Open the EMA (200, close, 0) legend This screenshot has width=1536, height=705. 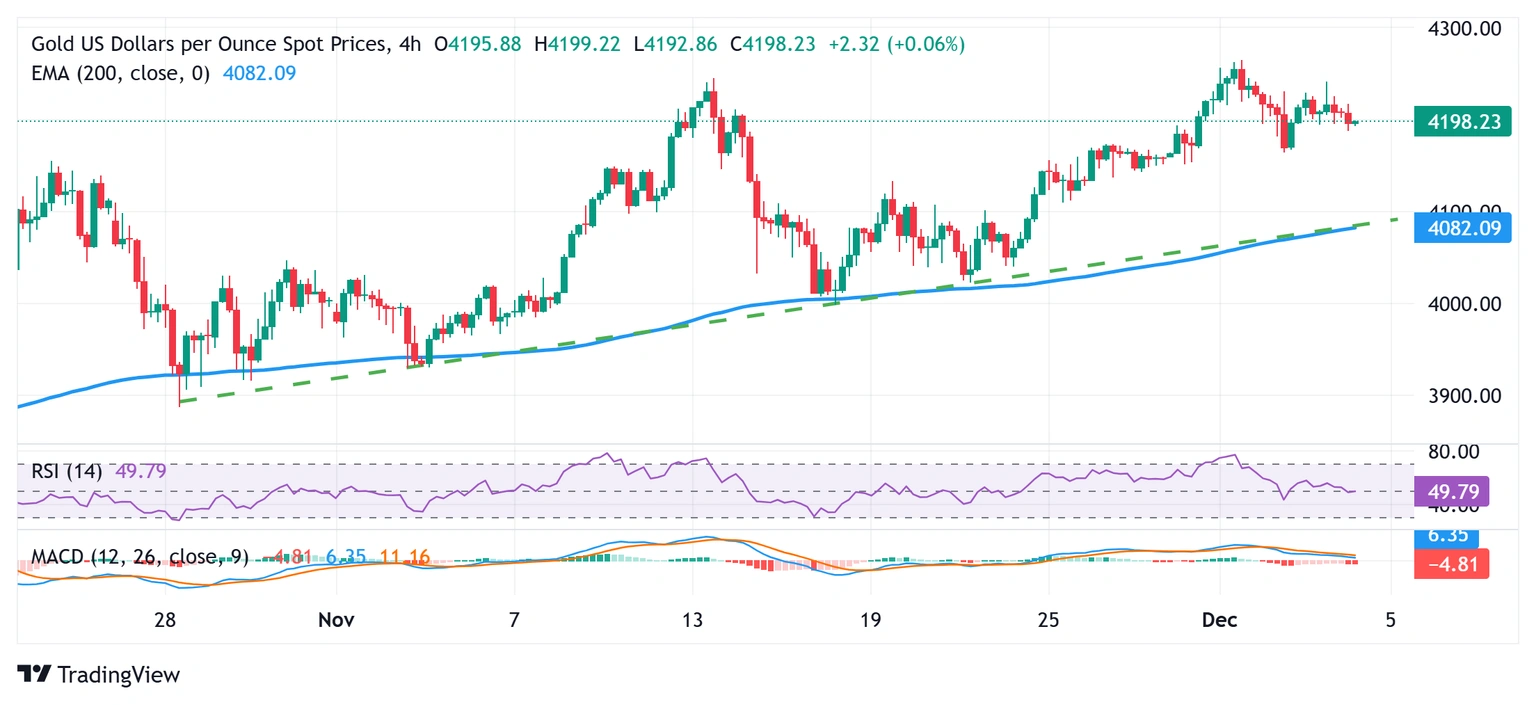[121, 73]
